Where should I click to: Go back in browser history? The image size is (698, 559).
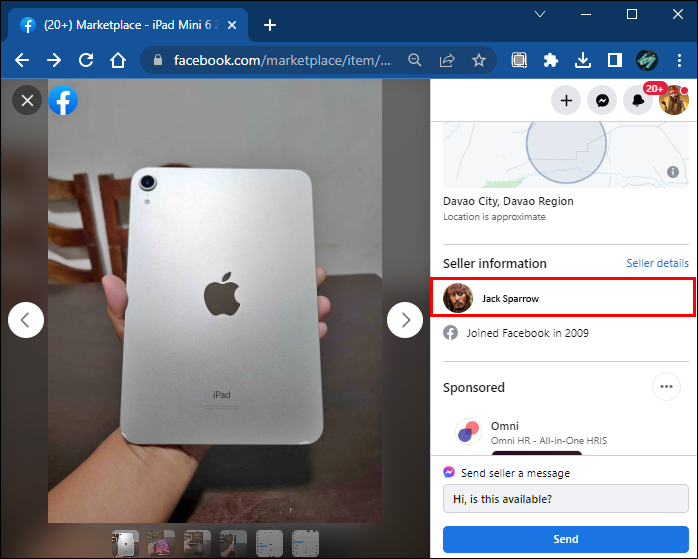click(x=22, y=60)
